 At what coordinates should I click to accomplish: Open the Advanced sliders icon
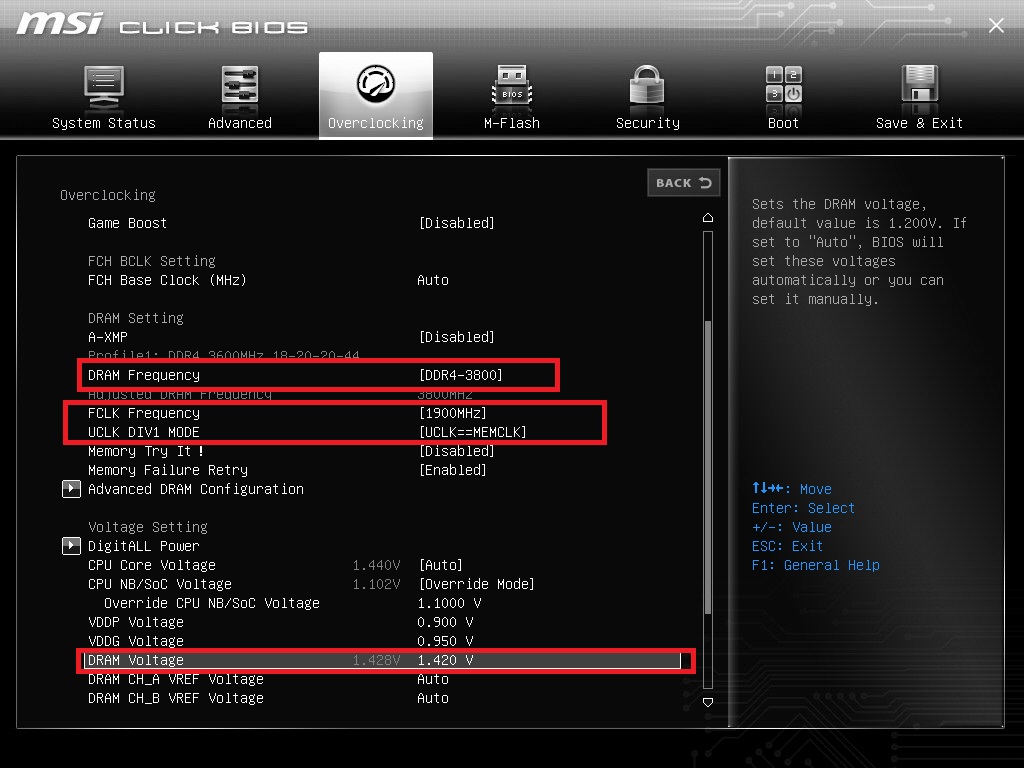click(x=240, y=87)
